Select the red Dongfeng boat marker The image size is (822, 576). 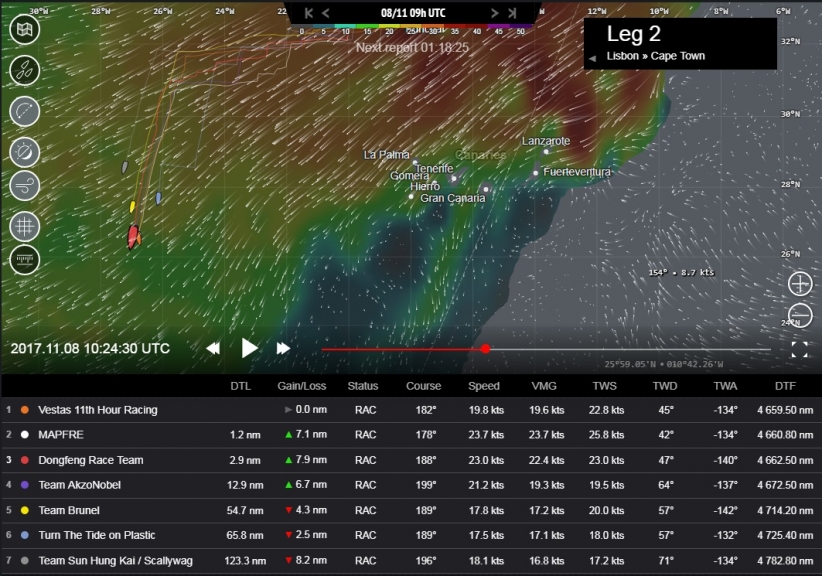133,236
